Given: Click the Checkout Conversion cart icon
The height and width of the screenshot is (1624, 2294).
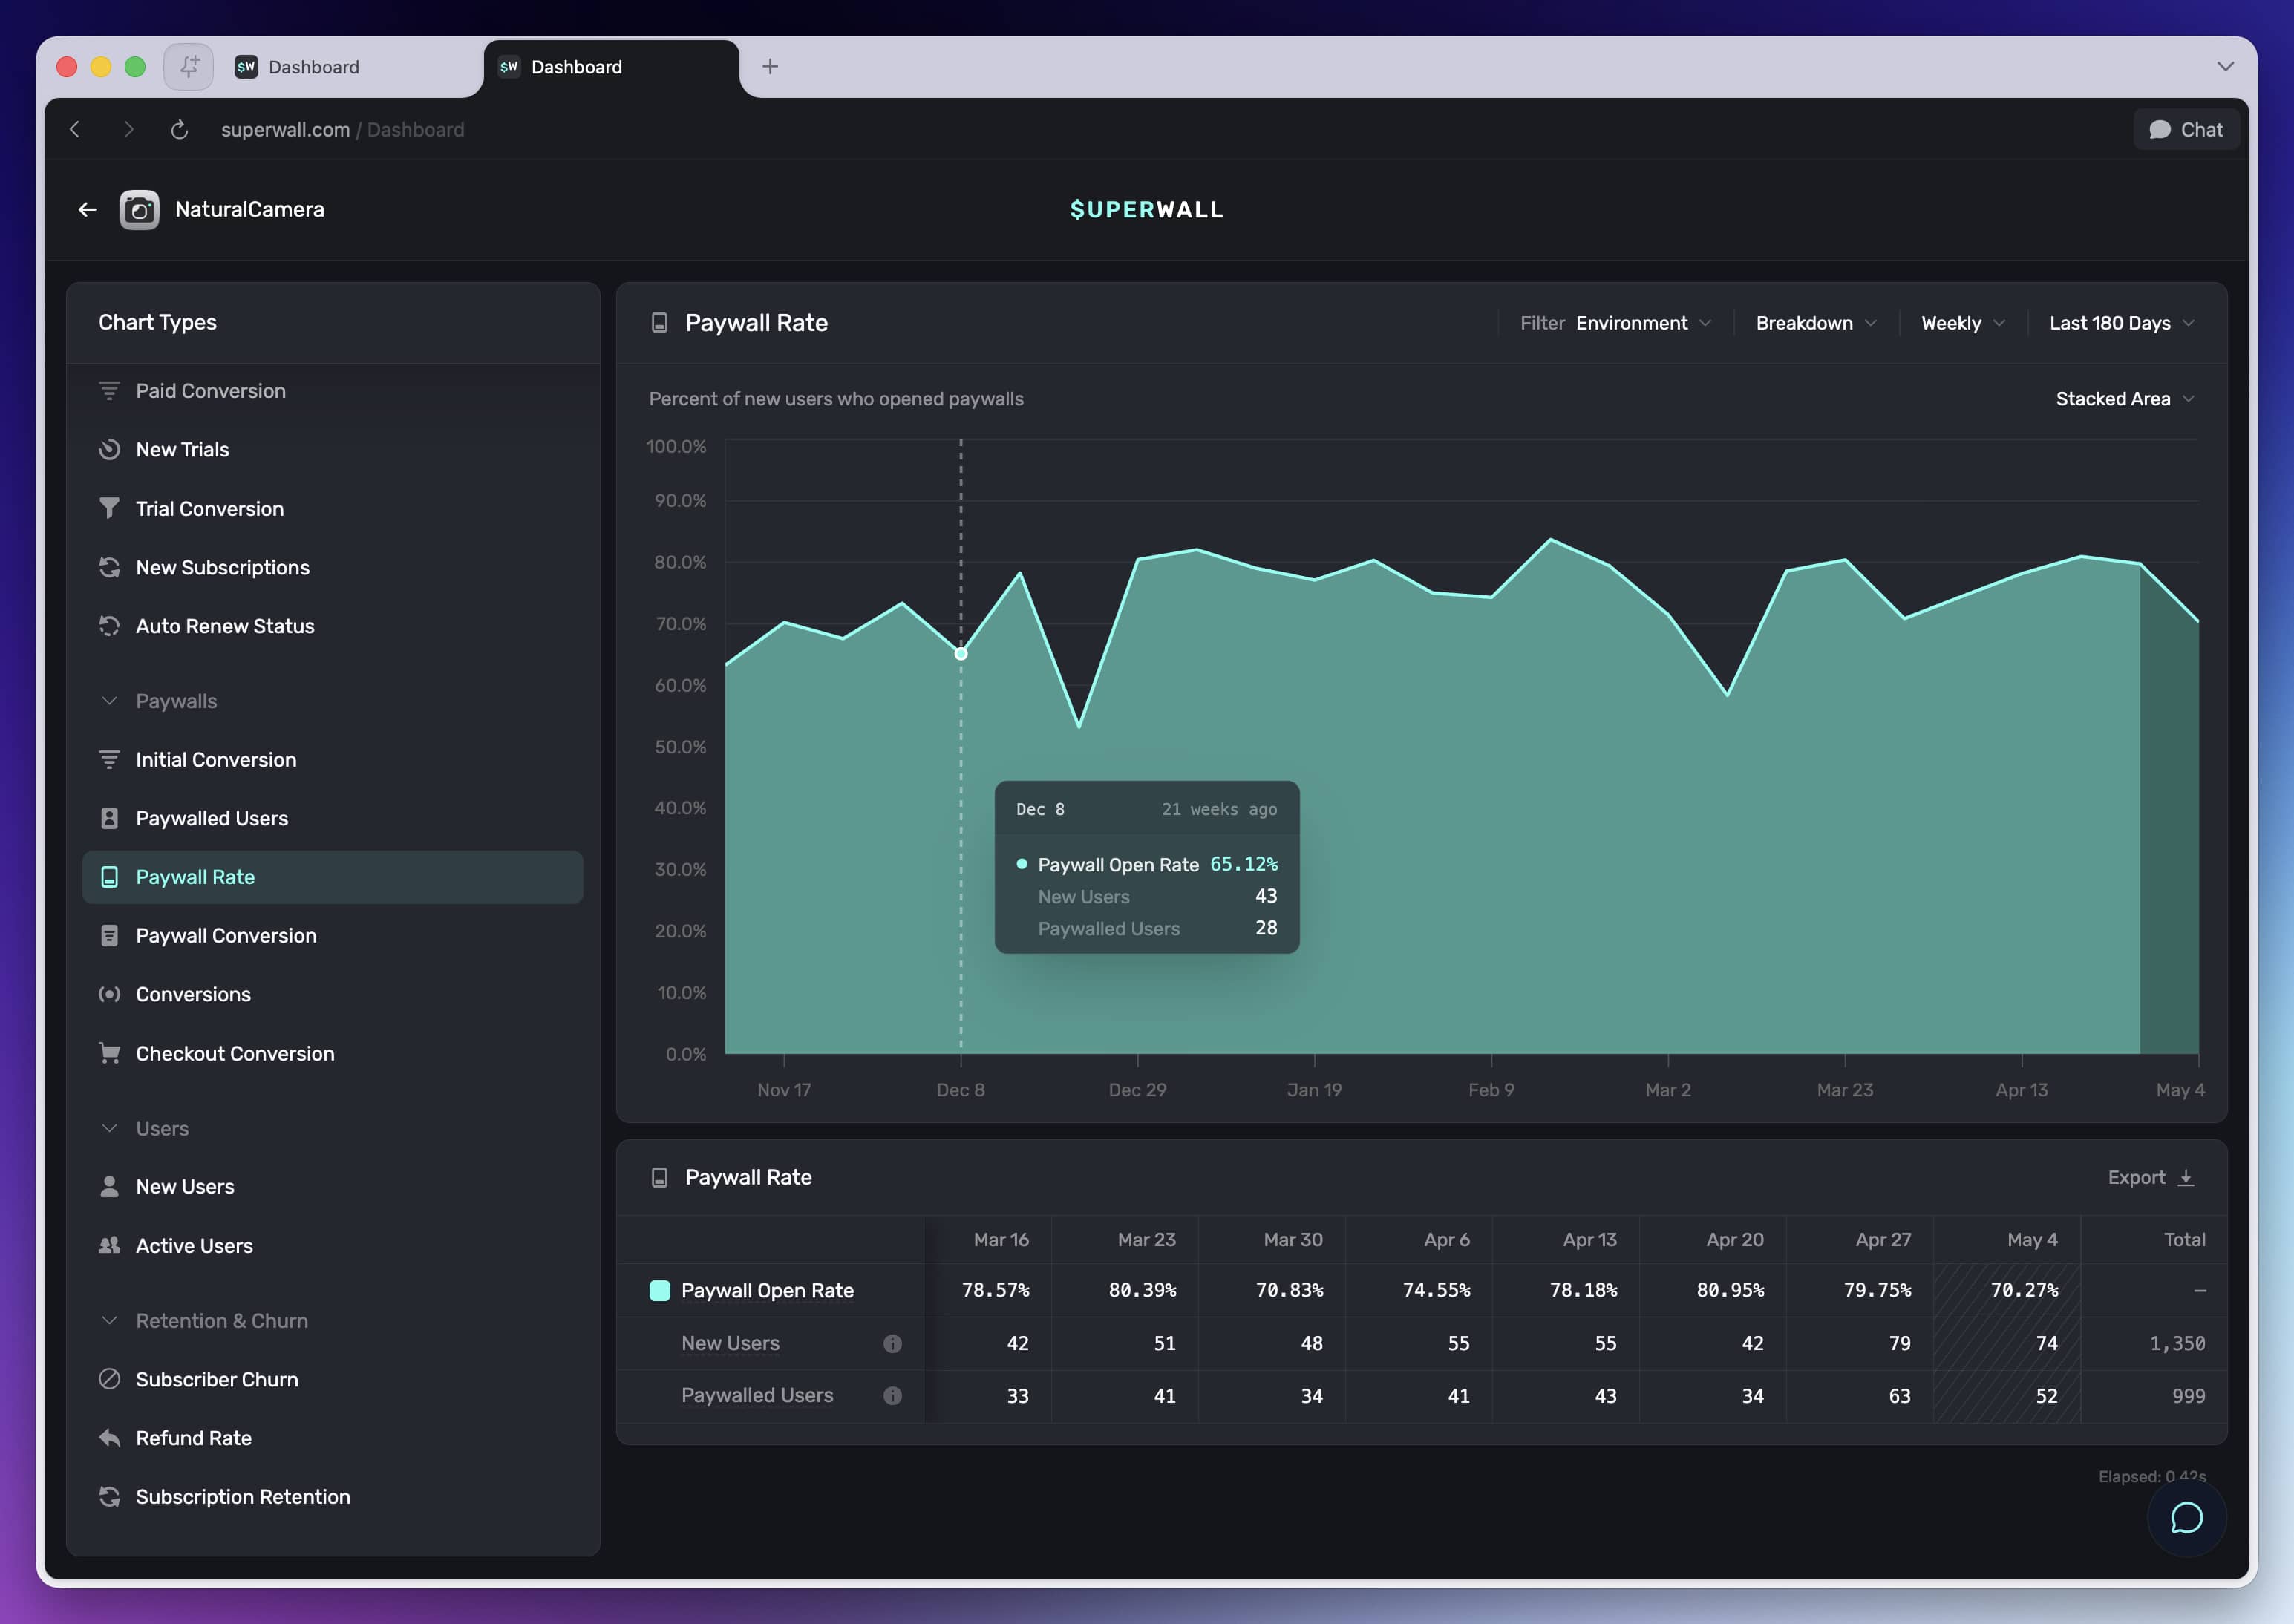Looking at the screenshot, I should pos(109,1053).
